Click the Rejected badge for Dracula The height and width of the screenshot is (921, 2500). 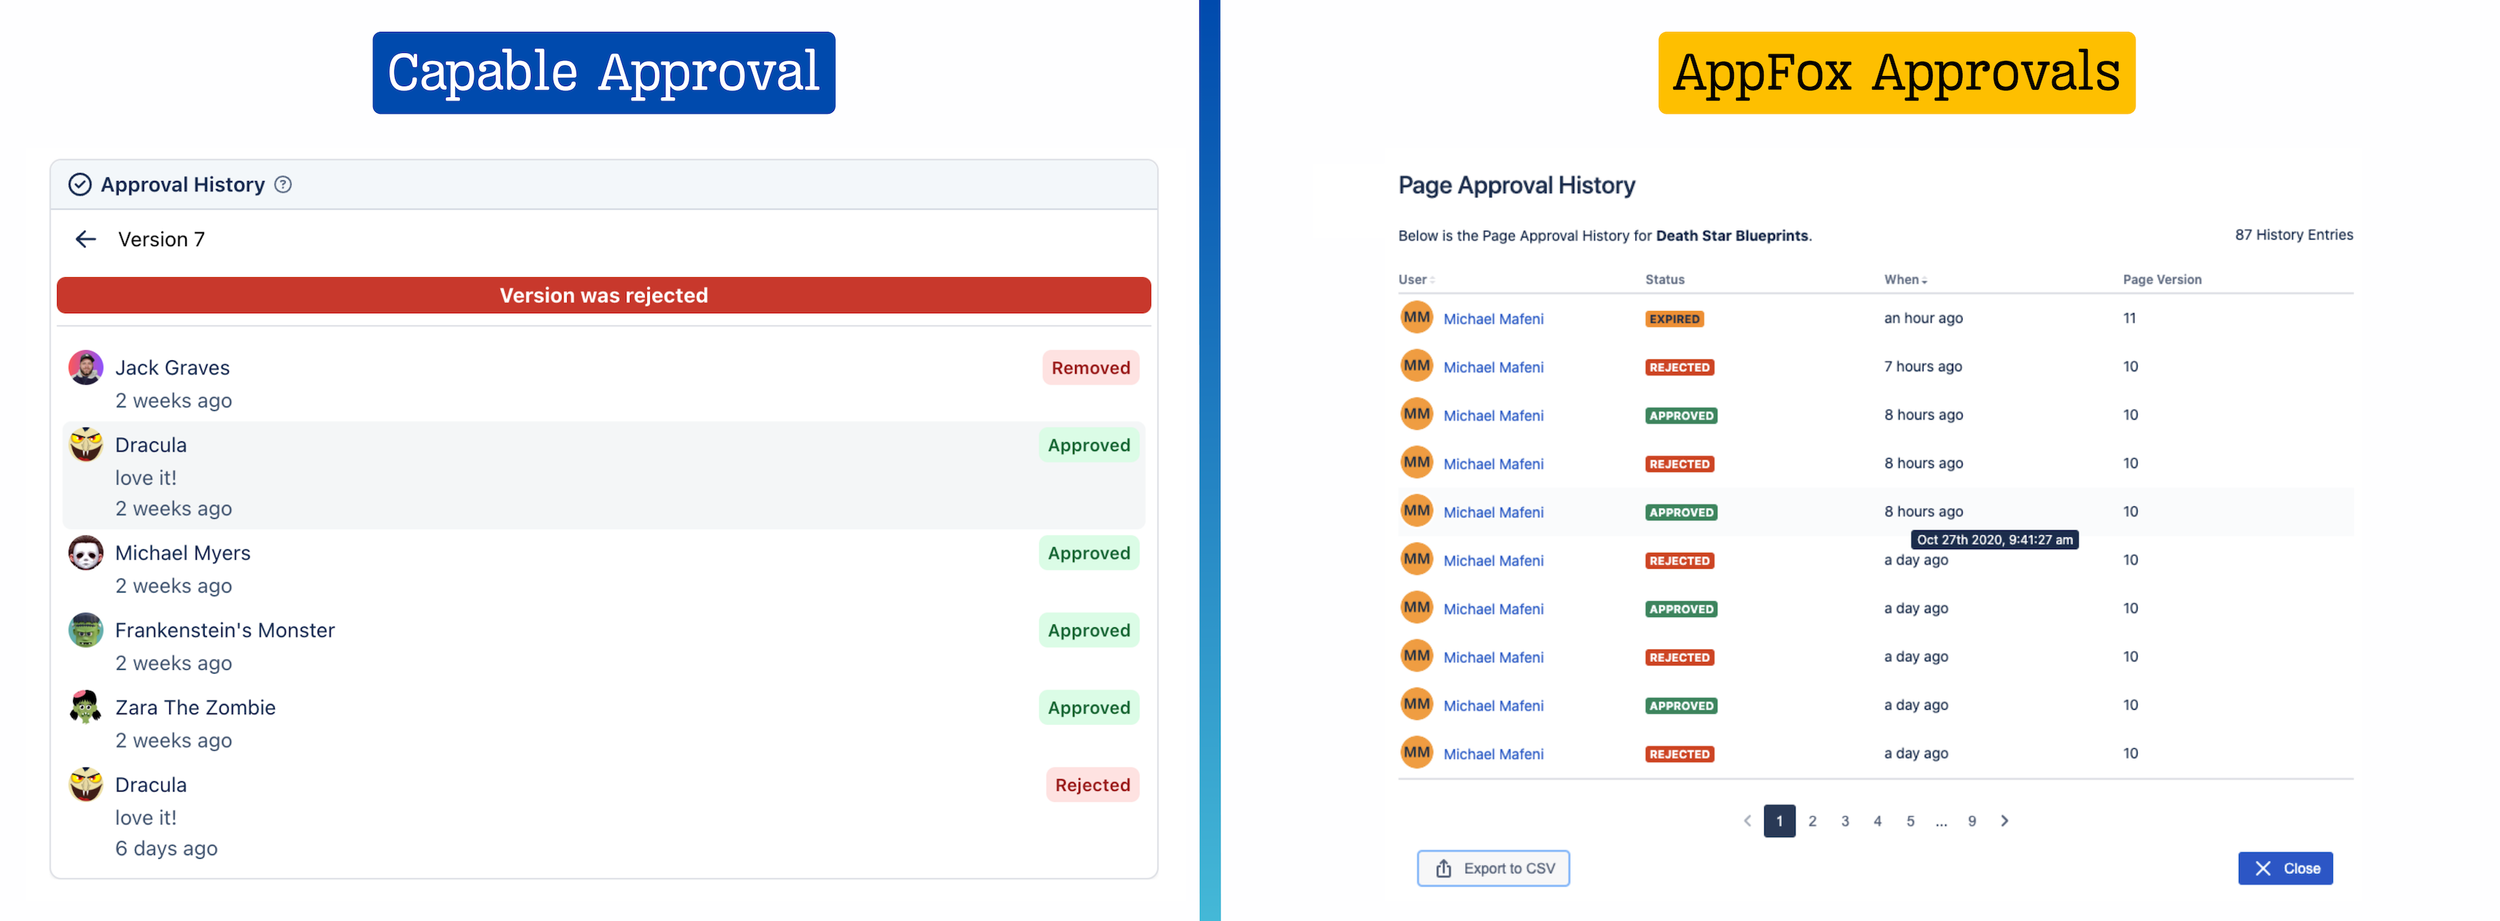tap(1092, 785)
